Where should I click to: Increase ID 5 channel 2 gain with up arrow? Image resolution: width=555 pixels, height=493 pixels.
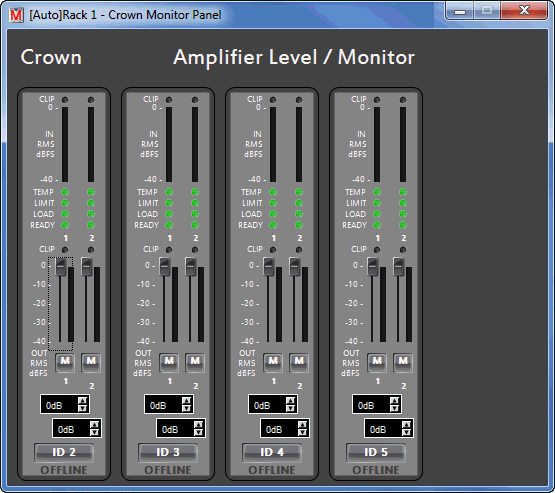click(407, 425)
